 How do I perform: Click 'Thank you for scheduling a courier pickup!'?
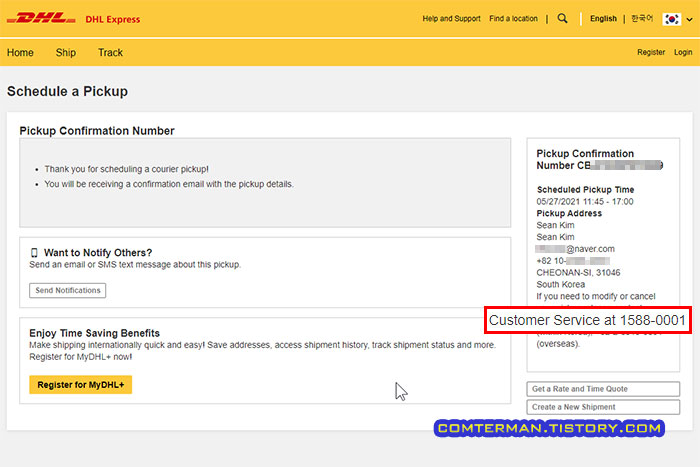126,169
